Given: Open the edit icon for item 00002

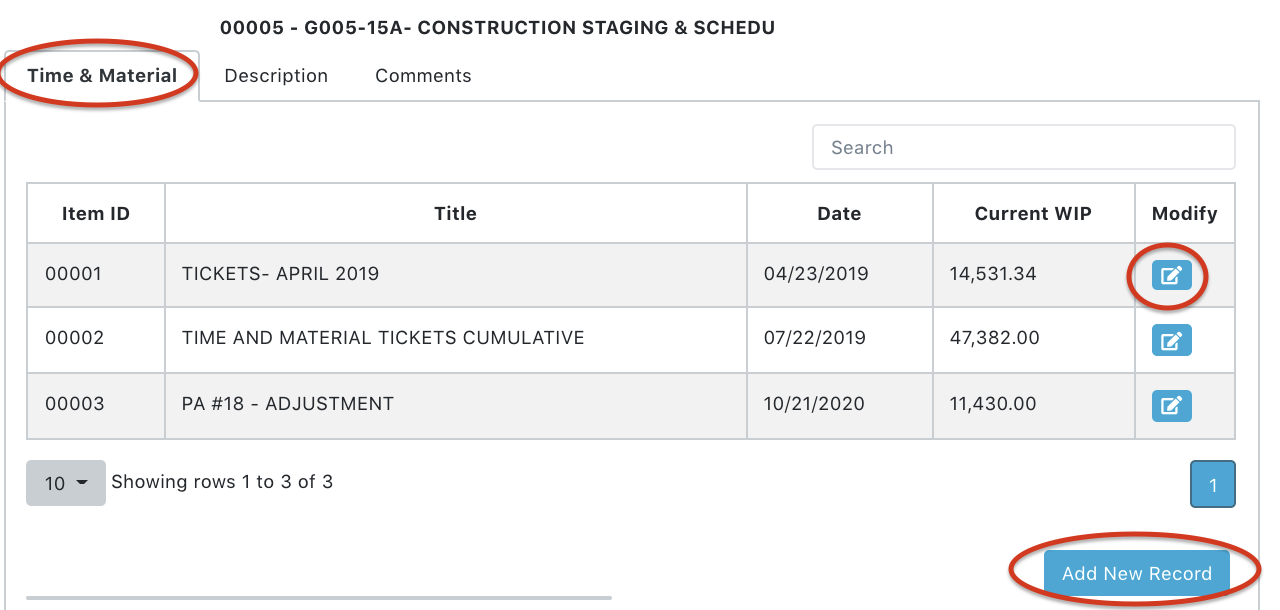Looking at the screenshot, I should click(x=1171, y=341).
